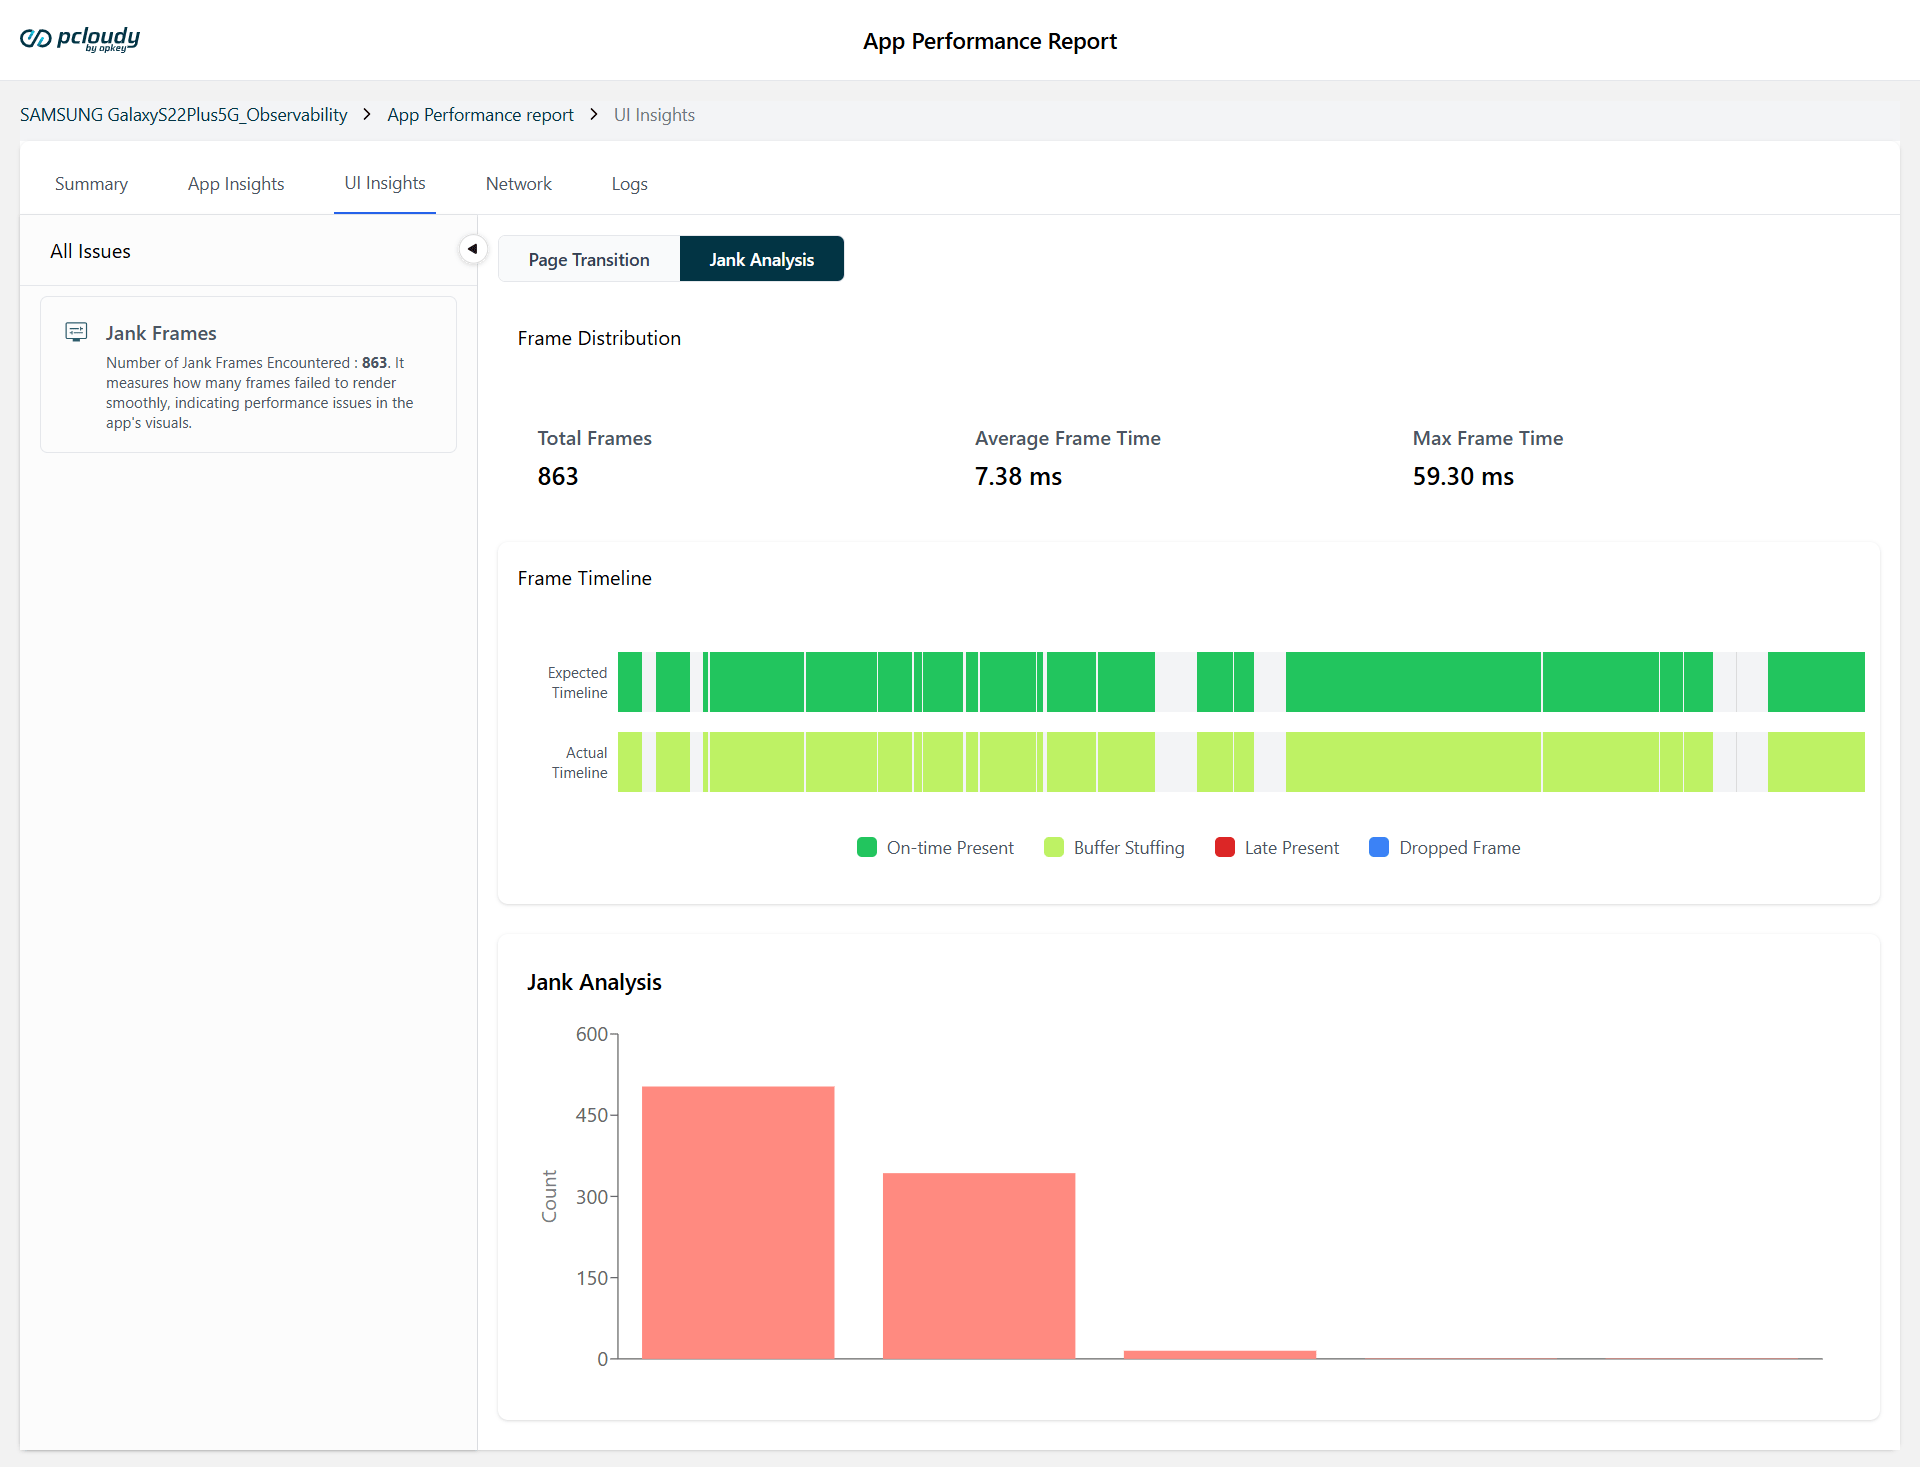Switch to Page Transition view
This screenshot has height=1467, width=1920.
[589, 259]
